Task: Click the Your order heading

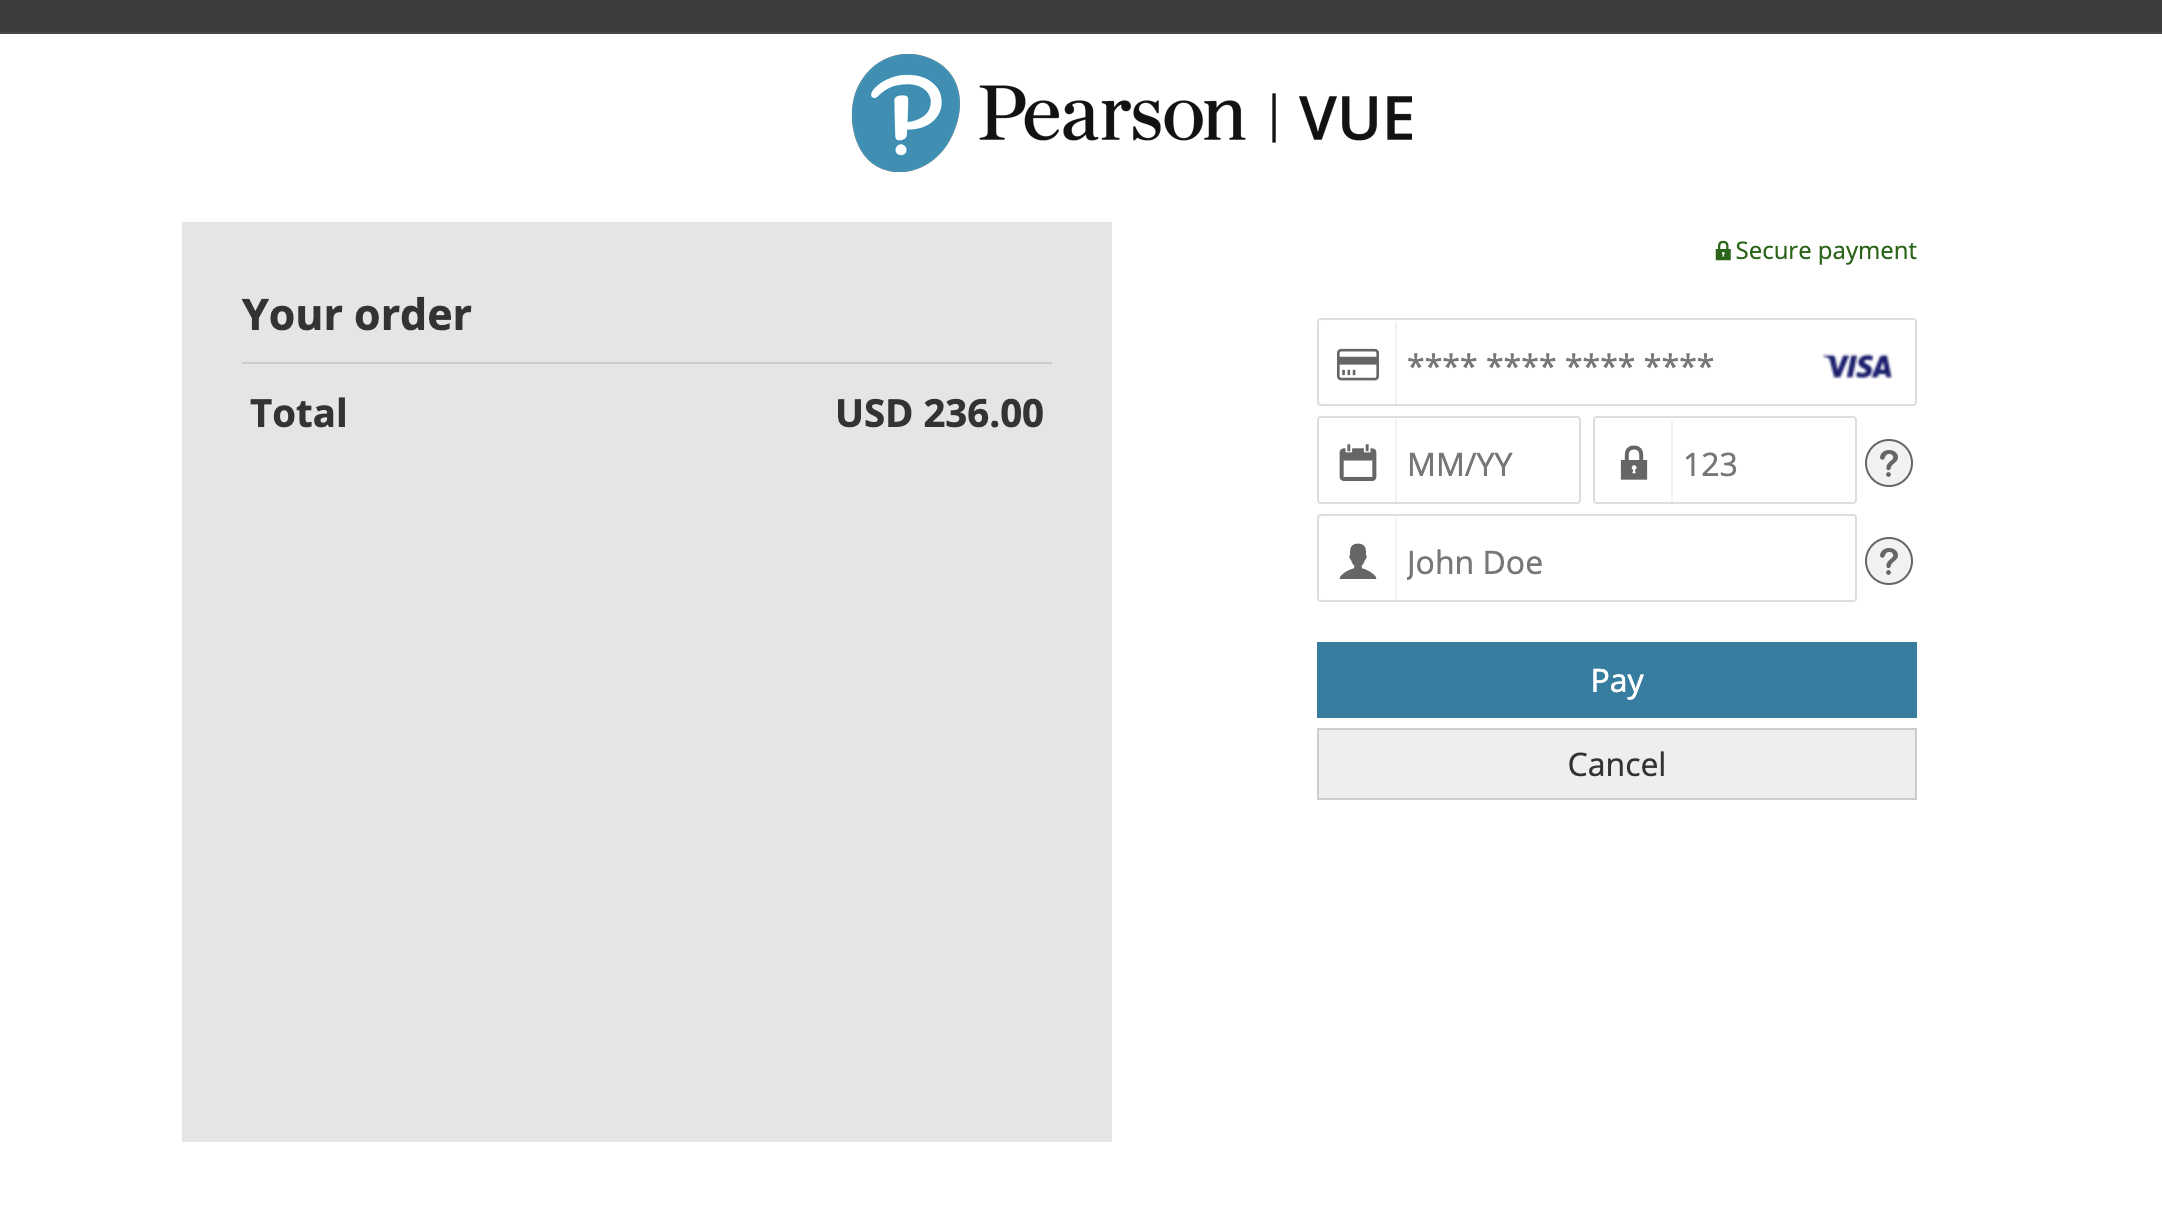Action: [356, 315]
